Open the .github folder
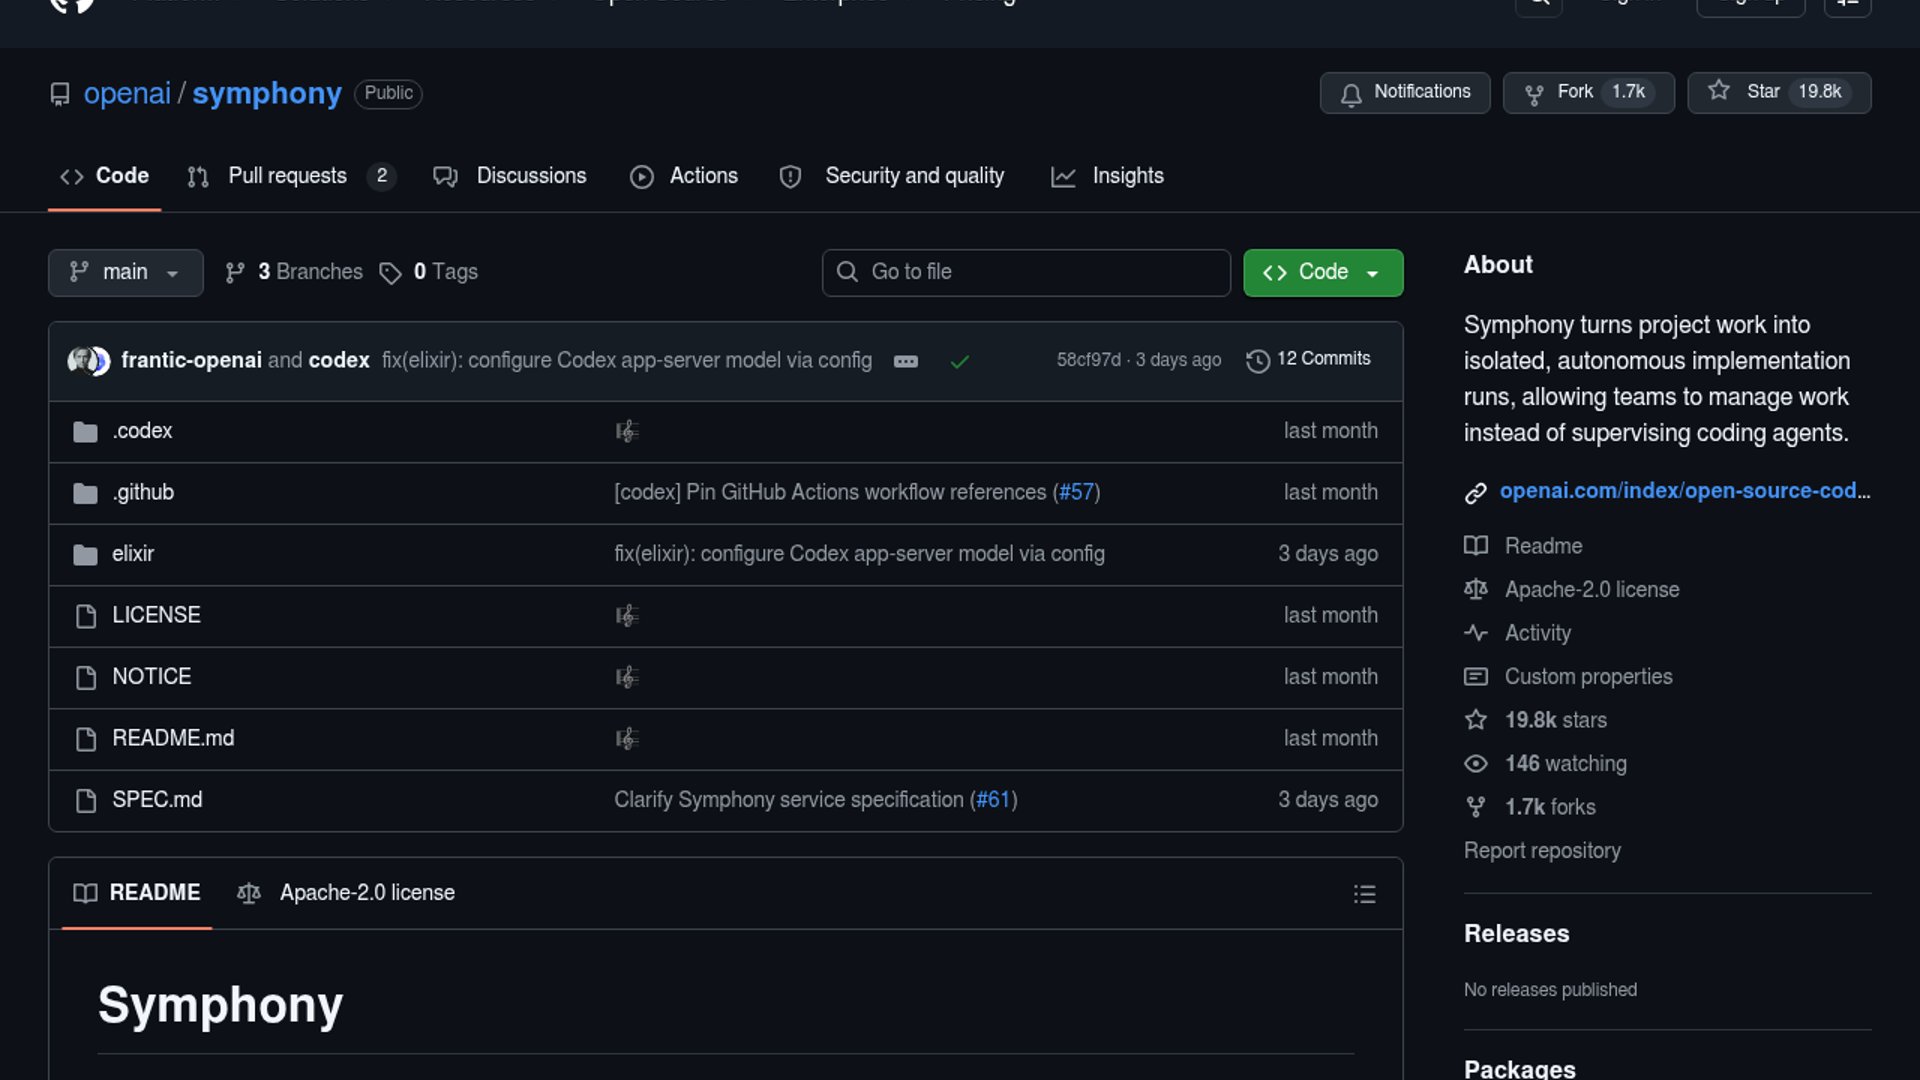The image size is (1920, 1080). [x=143, y=492]
